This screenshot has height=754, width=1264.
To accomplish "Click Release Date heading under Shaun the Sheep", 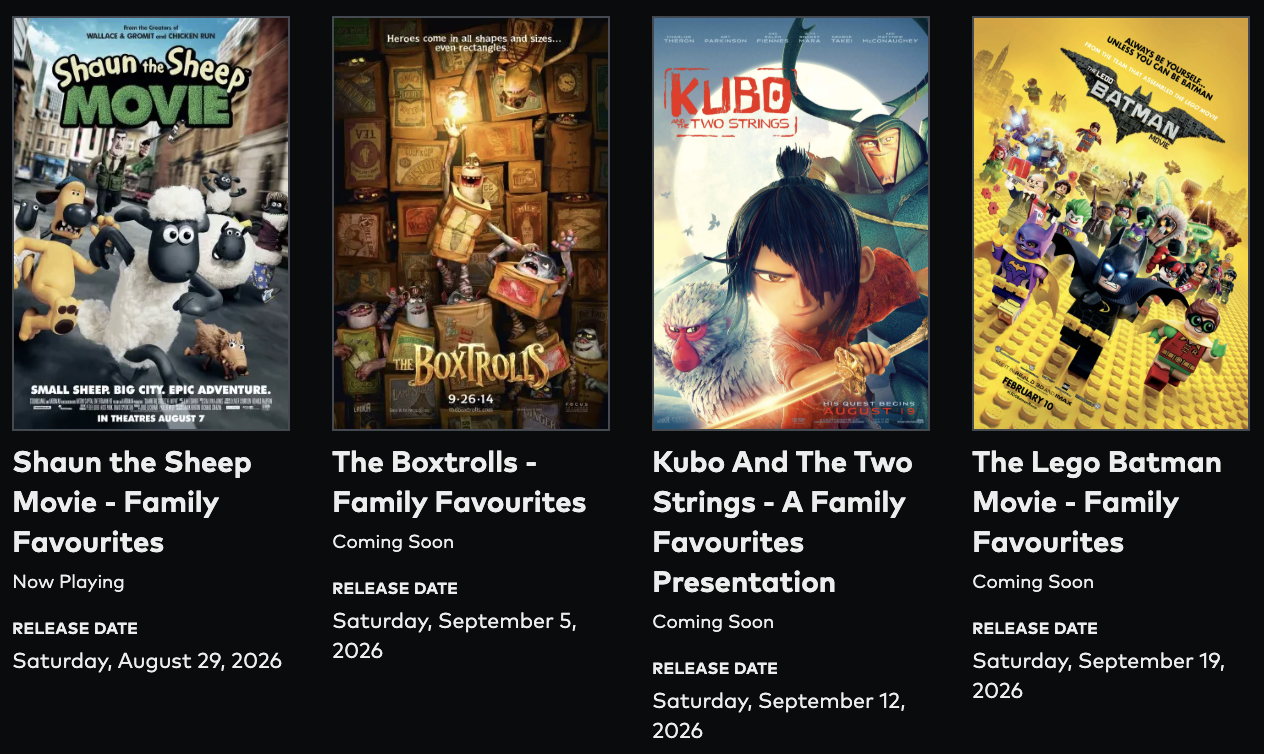I will (75, 629).
